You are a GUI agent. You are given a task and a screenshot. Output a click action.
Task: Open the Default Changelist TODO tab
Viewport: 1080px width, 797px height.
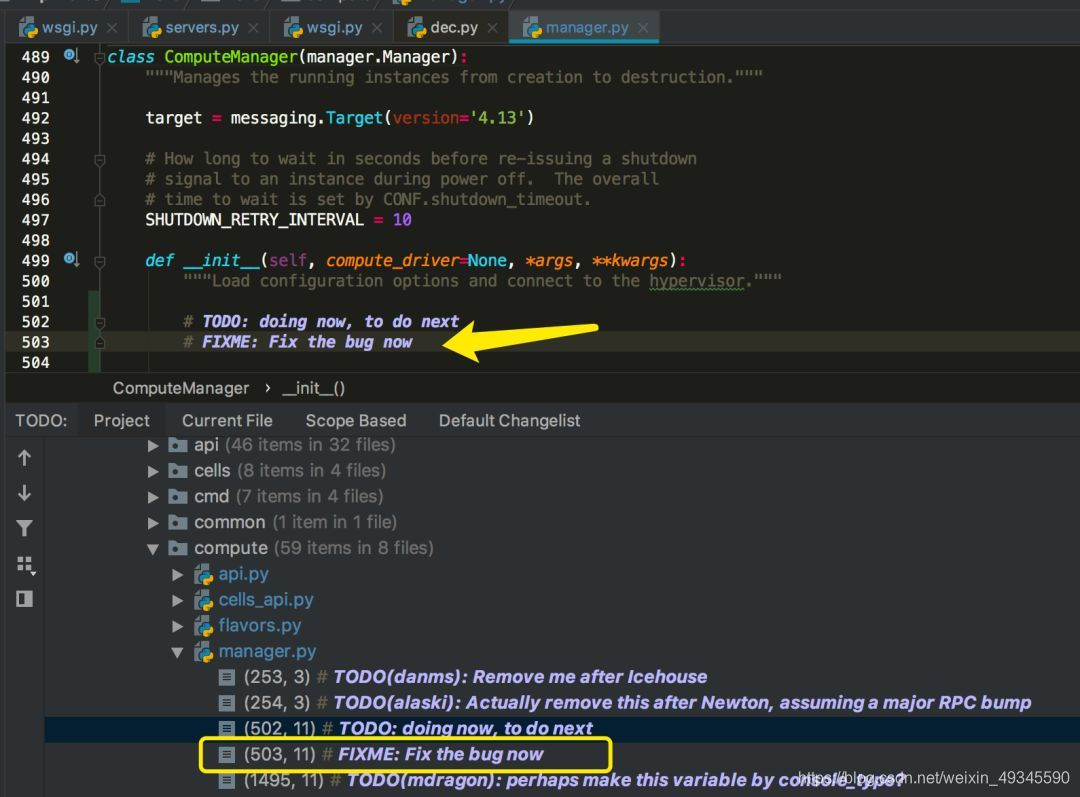pyautogui.click(x=509, y=420)
